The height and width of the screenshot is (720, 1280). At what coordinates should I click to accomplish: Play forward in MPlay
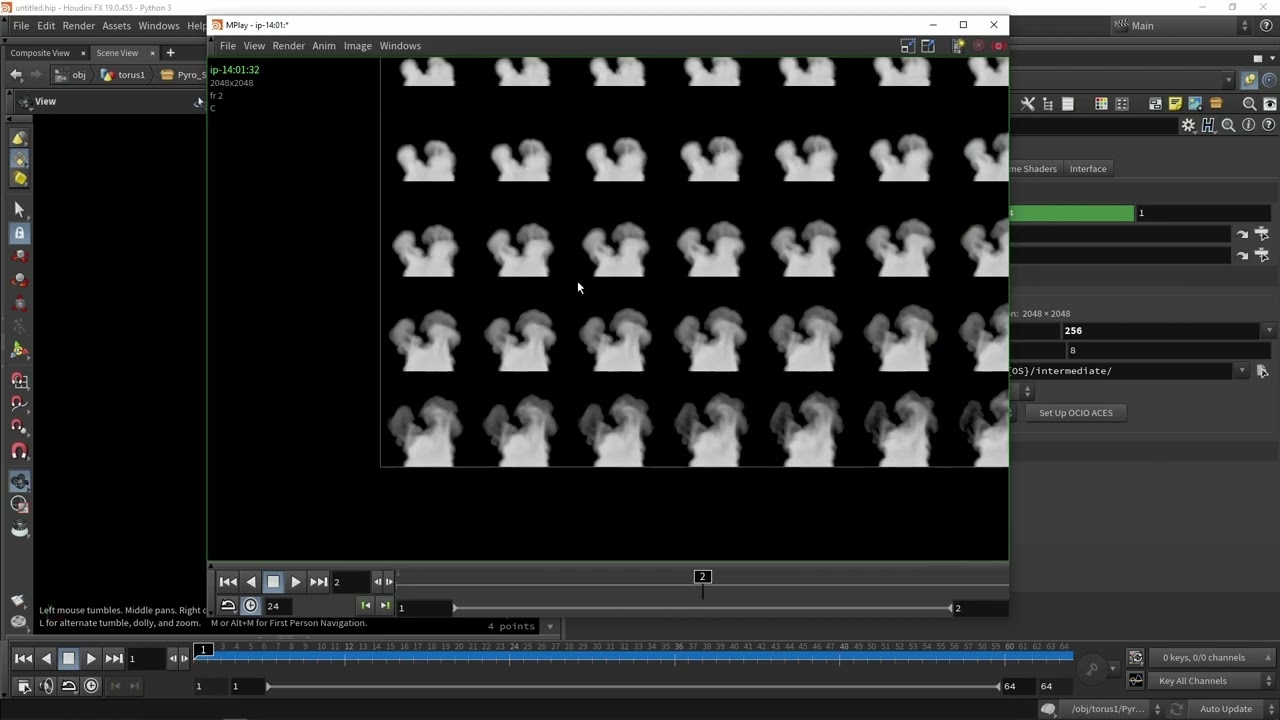click(x=296, y=582)
